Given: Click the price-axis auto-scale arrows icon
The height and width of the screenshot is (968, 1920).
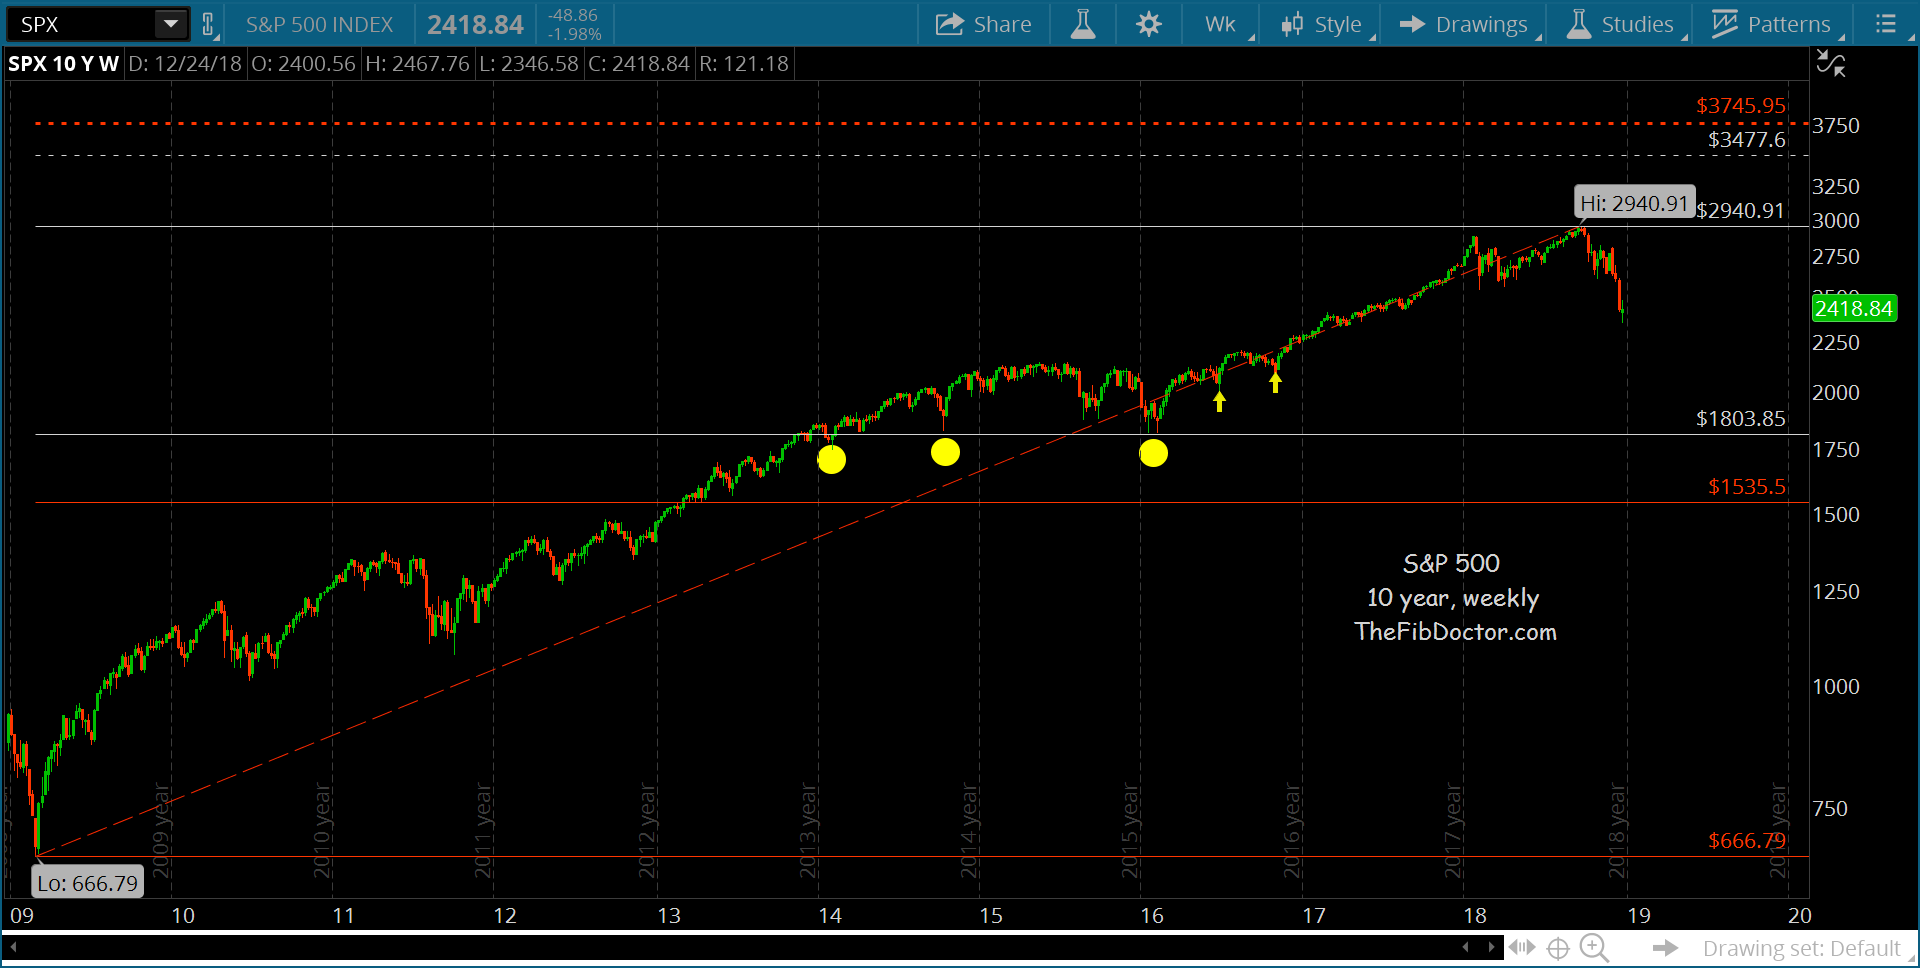Looking at the screenshot, I should pos(1831,64).
